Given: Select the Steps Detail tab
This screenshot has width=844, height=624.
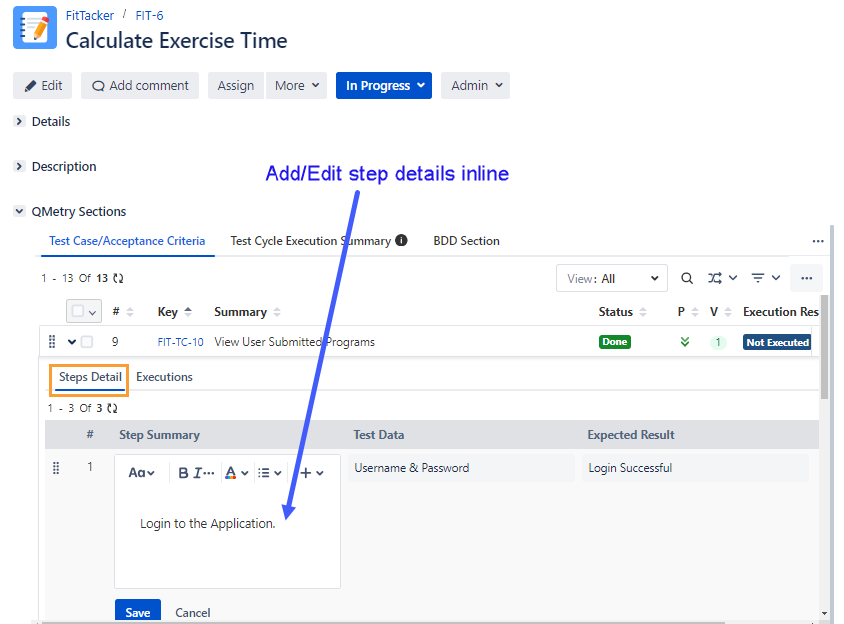Looking at the screenshot, I should pos(90,377).
